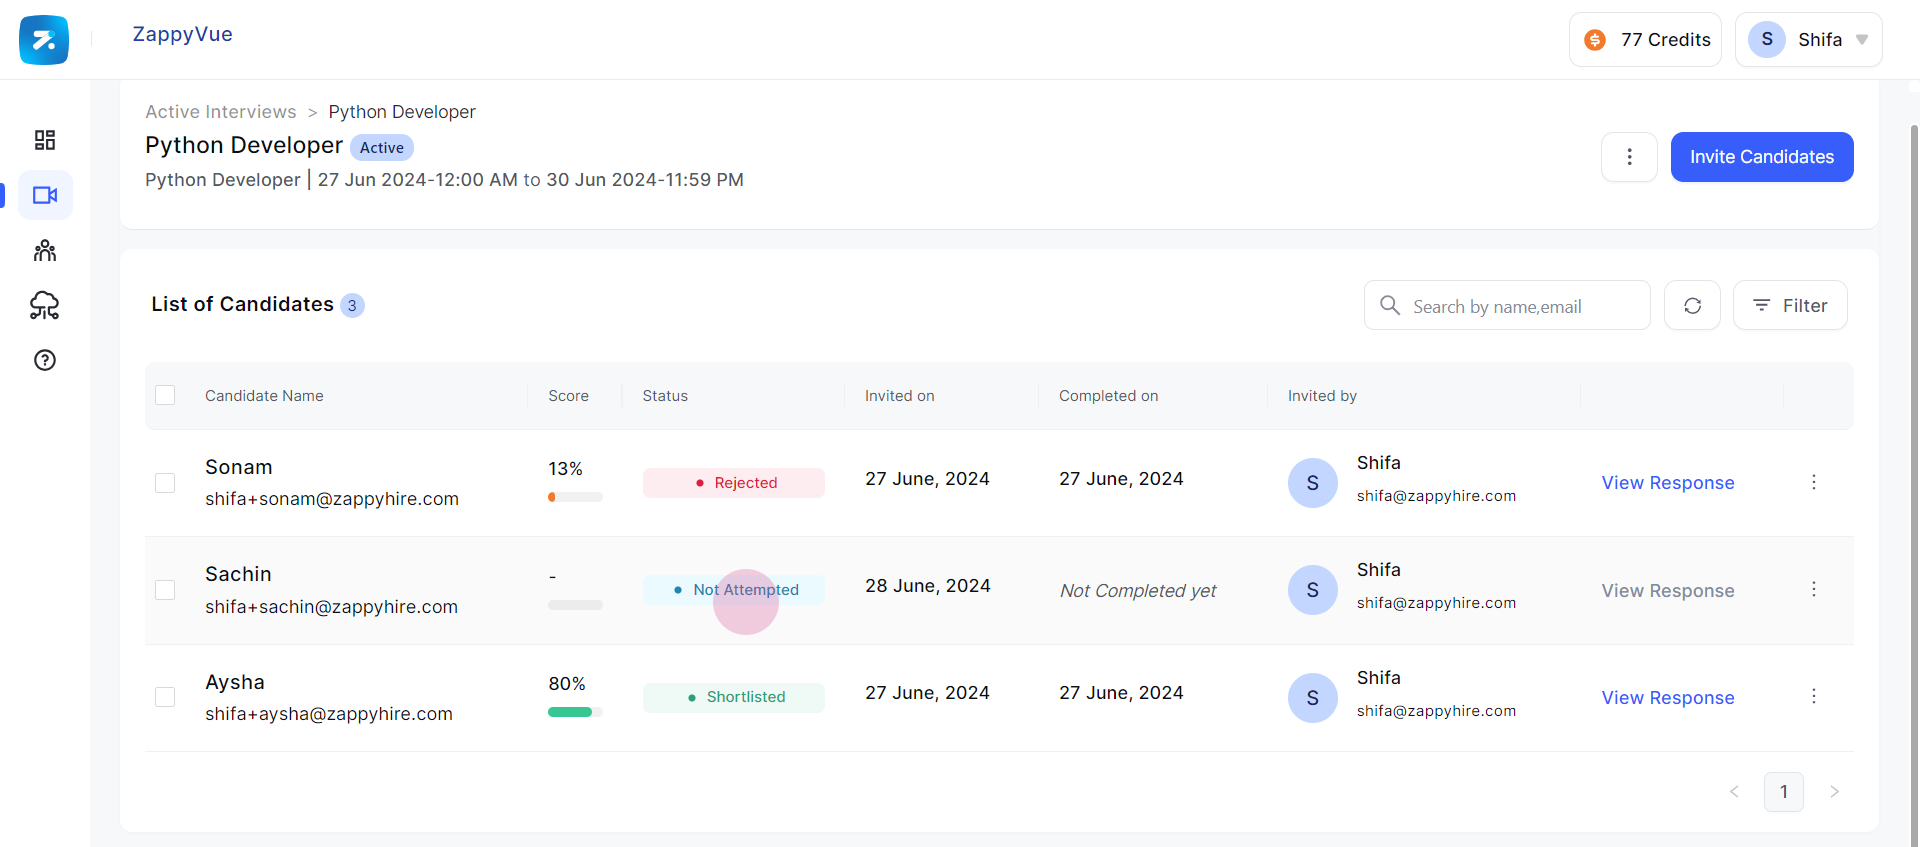This screenshot has width=1920, height=847.
Task: Click the page vertical scrollbar
Action: tap(1914, 485)
